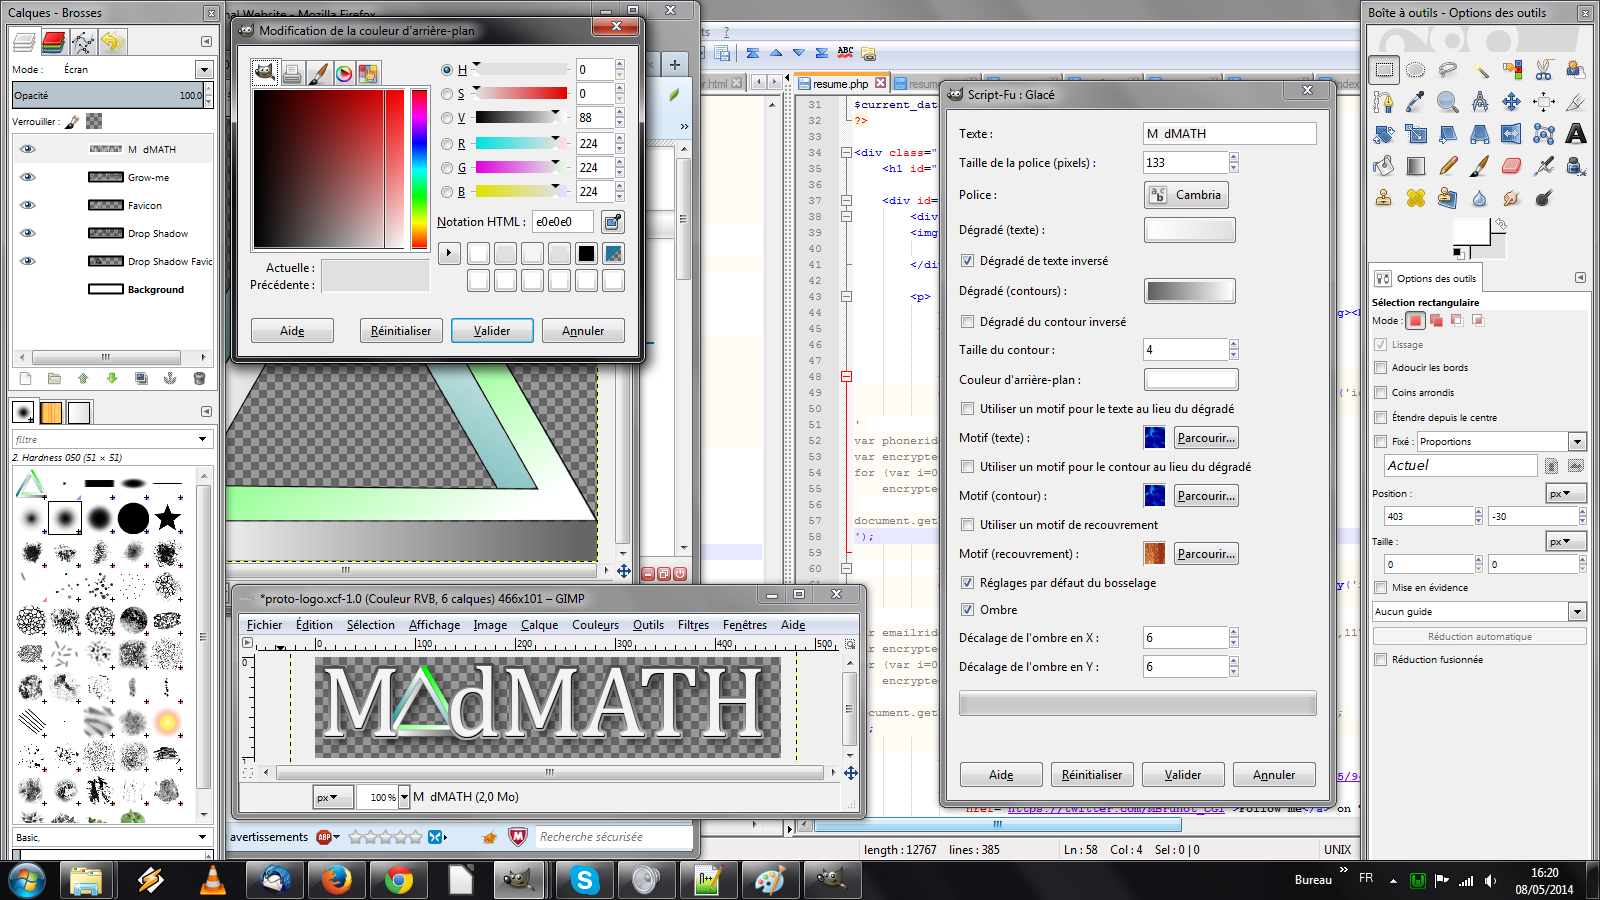The width and height of the screenshot is (1600, 900).
Task: Open the Filtres menu
Action: tap(693, 625)
